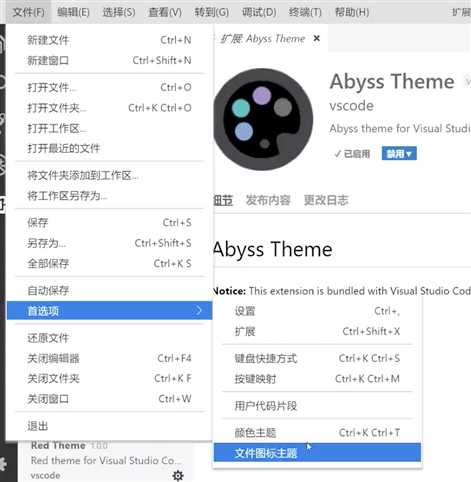Choose 还原文件 menu entry
This screenshot has width=471, height=482.
pos(109,338)
